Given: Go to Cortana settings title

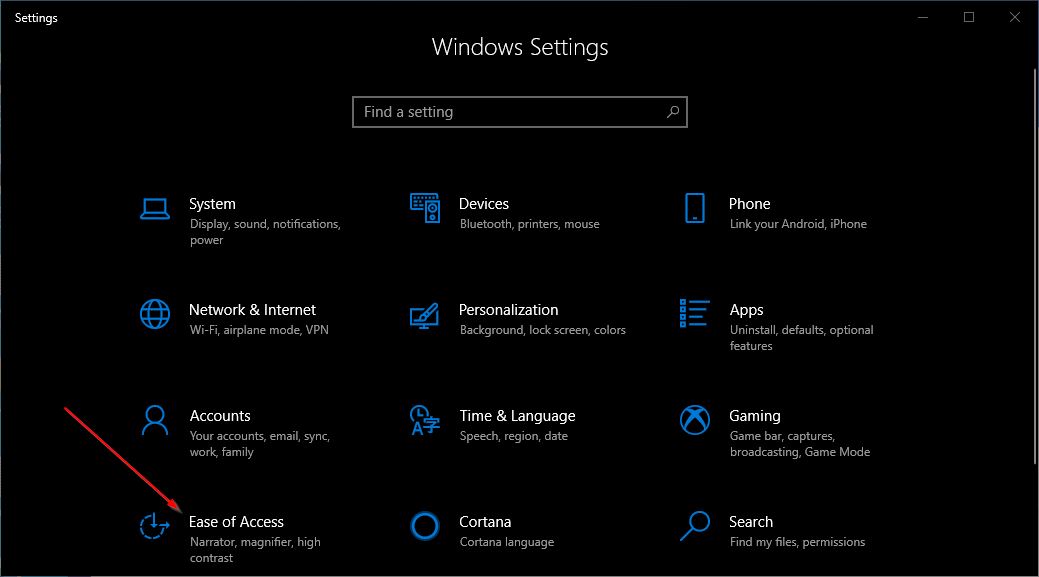Looking at the screenshot, I should coord(485,522).
